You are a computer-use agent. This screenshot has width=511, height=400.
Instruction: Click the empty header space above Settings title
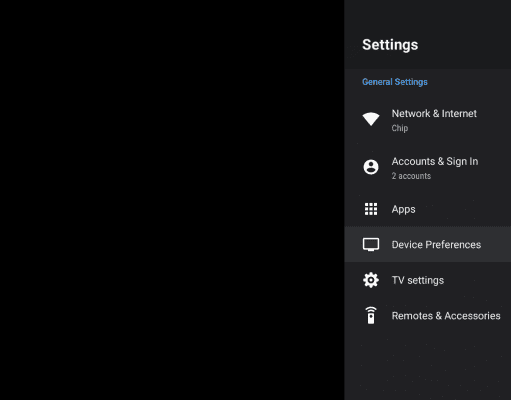click(x=428, y=17)
